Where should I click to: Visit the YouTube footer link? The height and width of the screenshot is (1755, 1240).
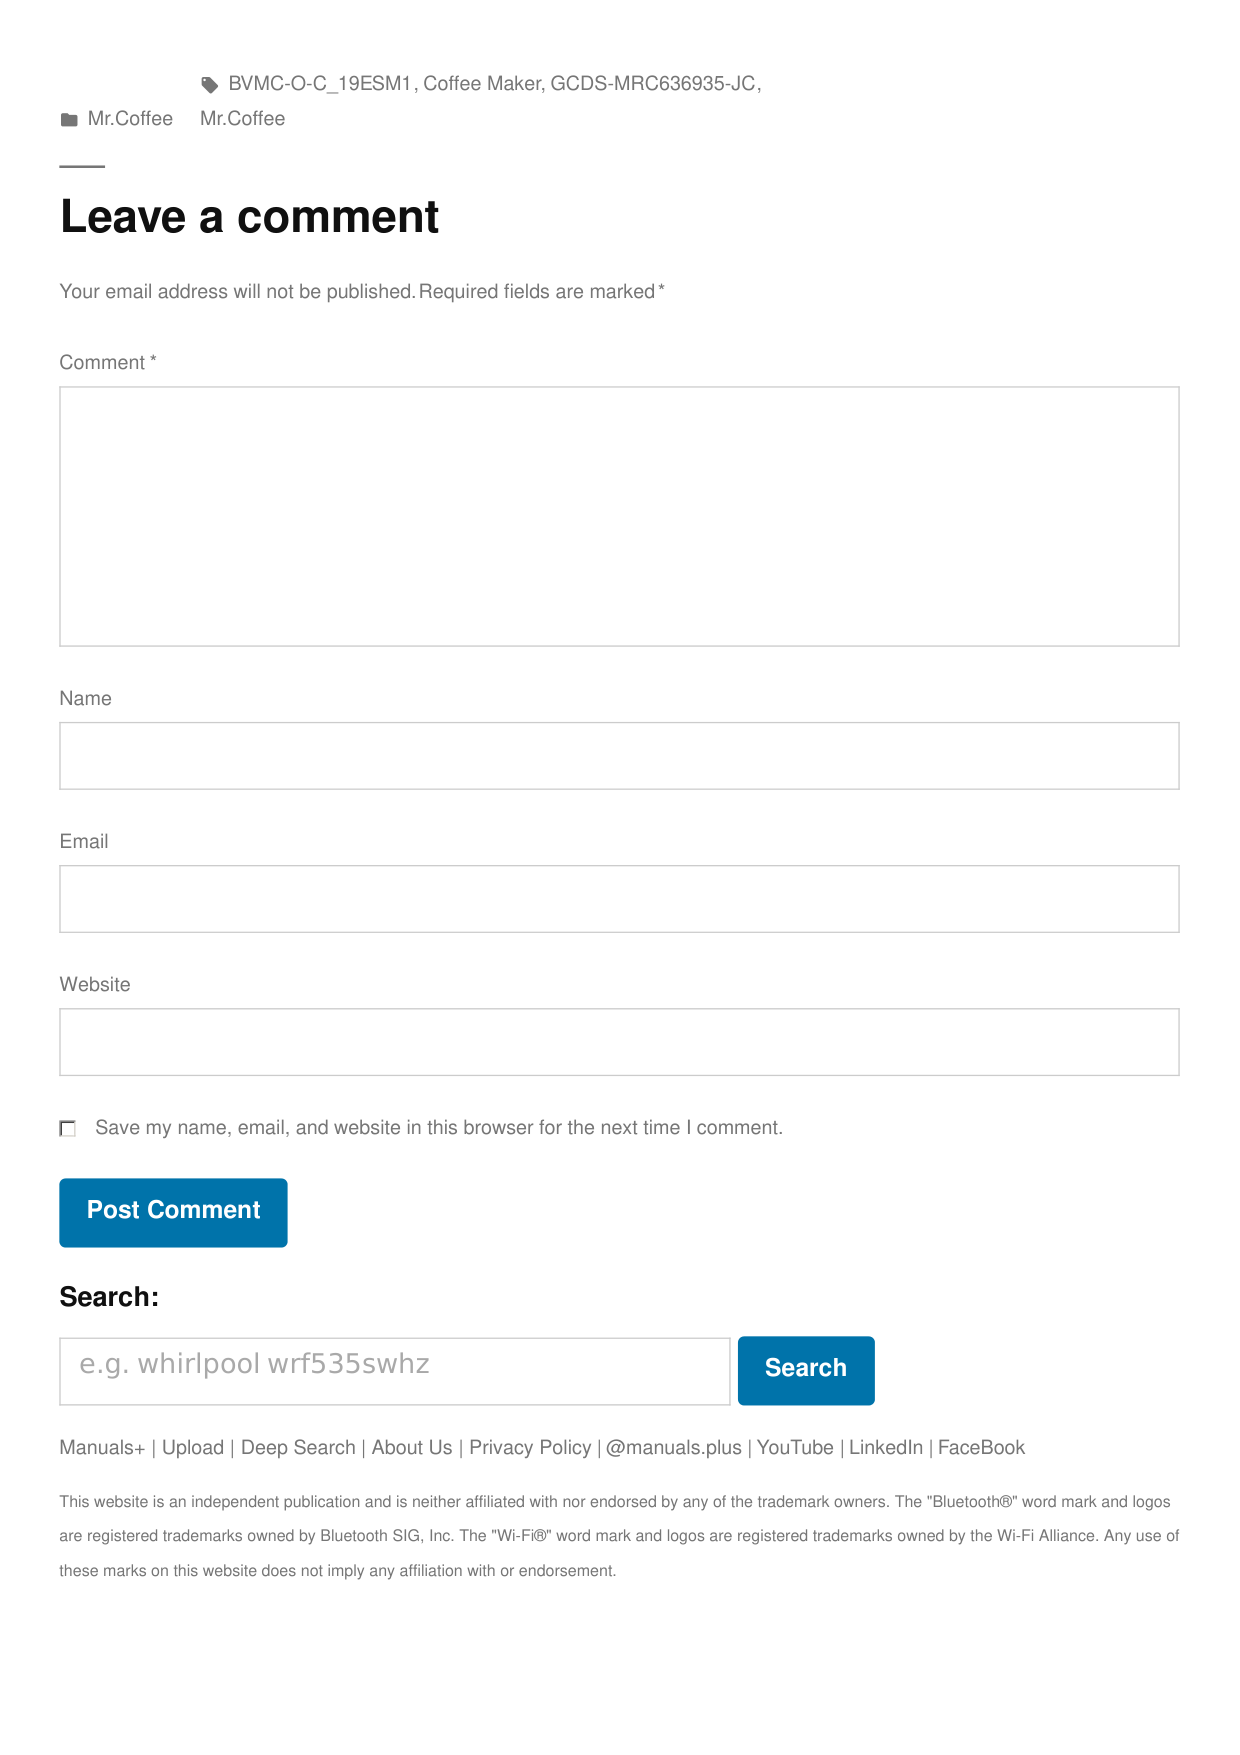(x=795, y=1448)
